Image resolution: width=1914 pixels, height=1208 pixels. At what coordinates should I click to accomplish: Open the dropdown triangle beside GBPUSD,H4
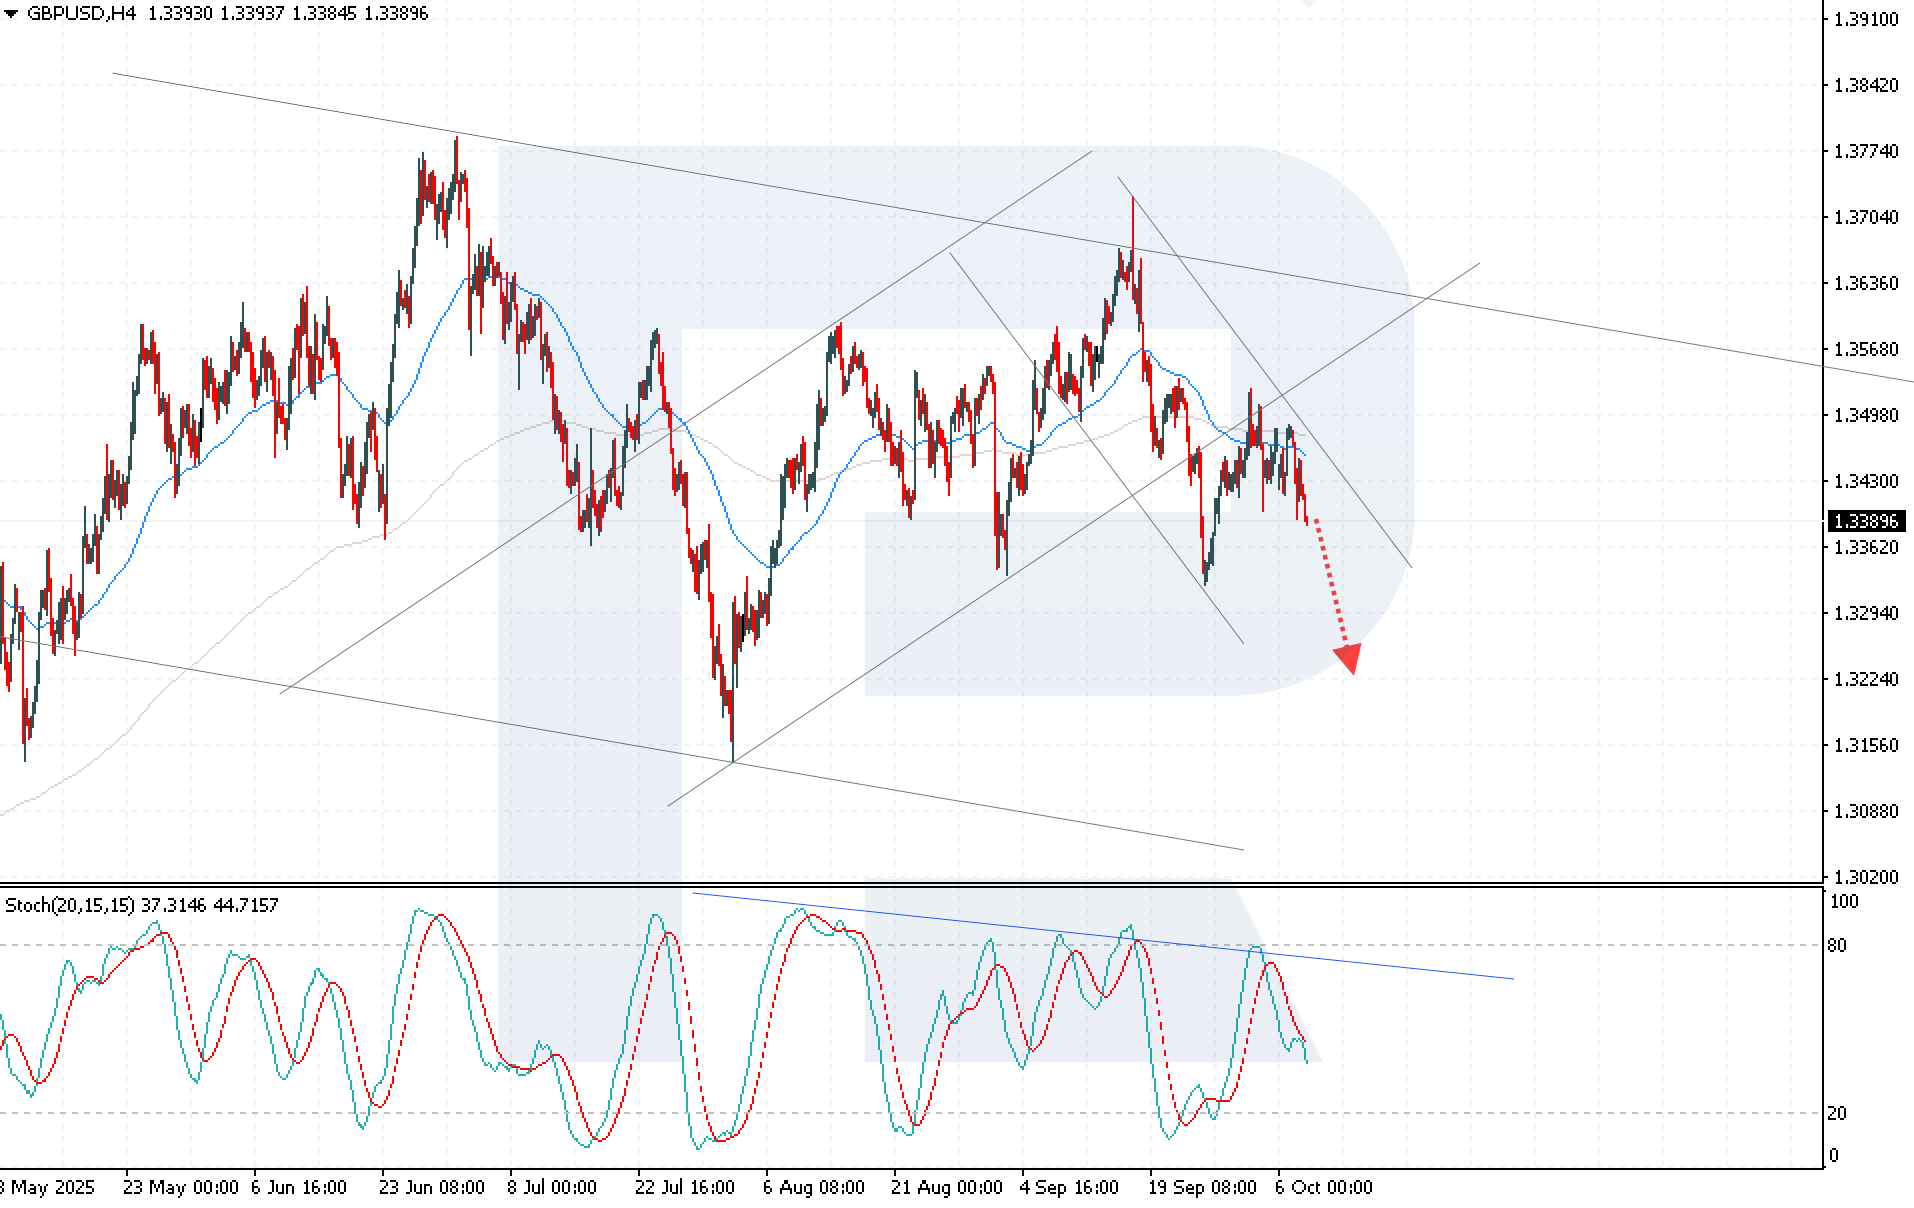click(x=11, y=14)
